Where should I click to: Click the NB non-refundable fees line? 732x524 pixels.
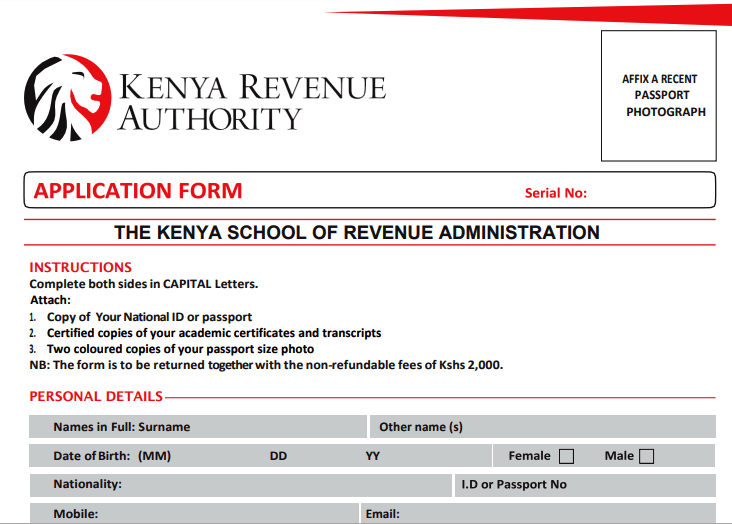tap(266, 365)
